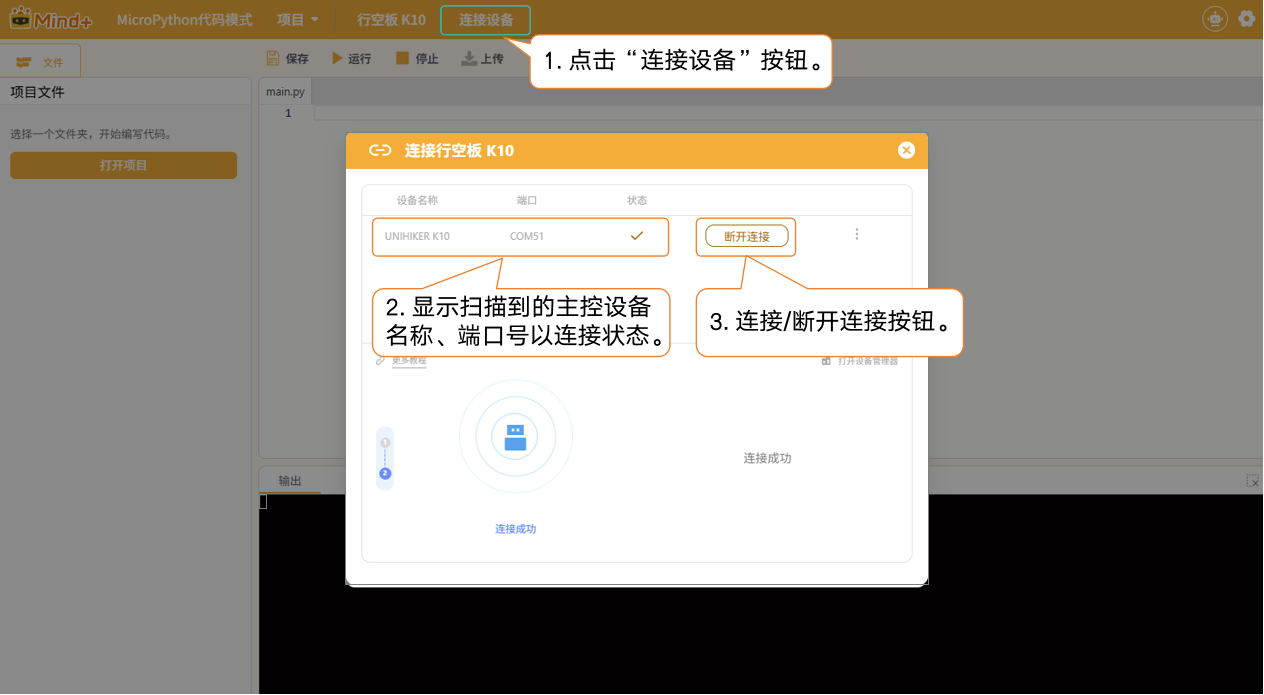Image resolution: width=1264 pixels, height=695 pixels.
Task: Select the MicroPython代码模式 menu item
Action: (184, 20)
